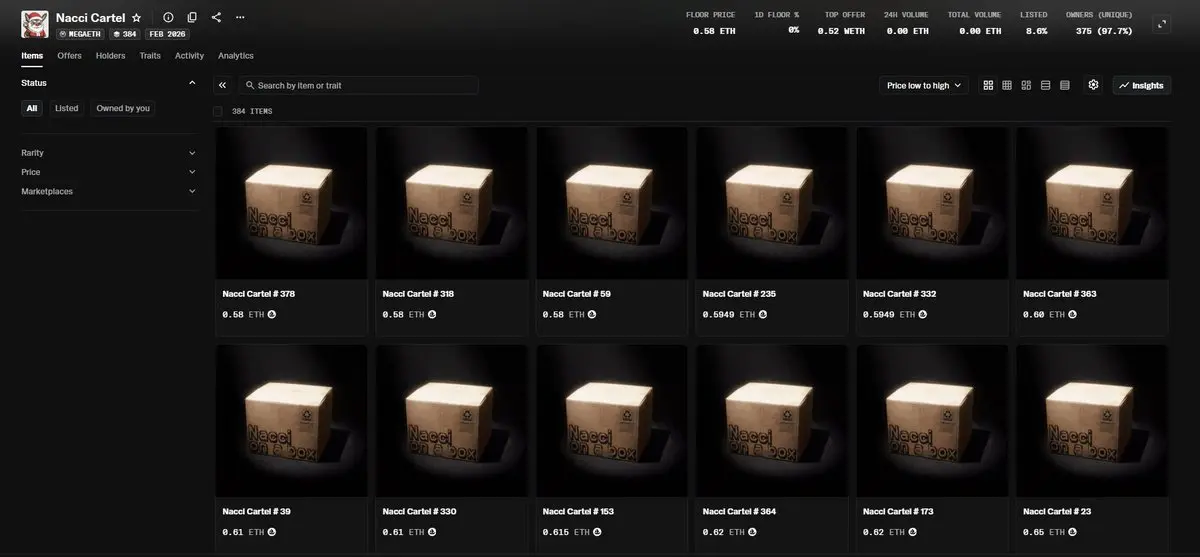This screenshot has height=557, width=1200.
Task: Filter status to Listed
Action: [x=67, y=108]
